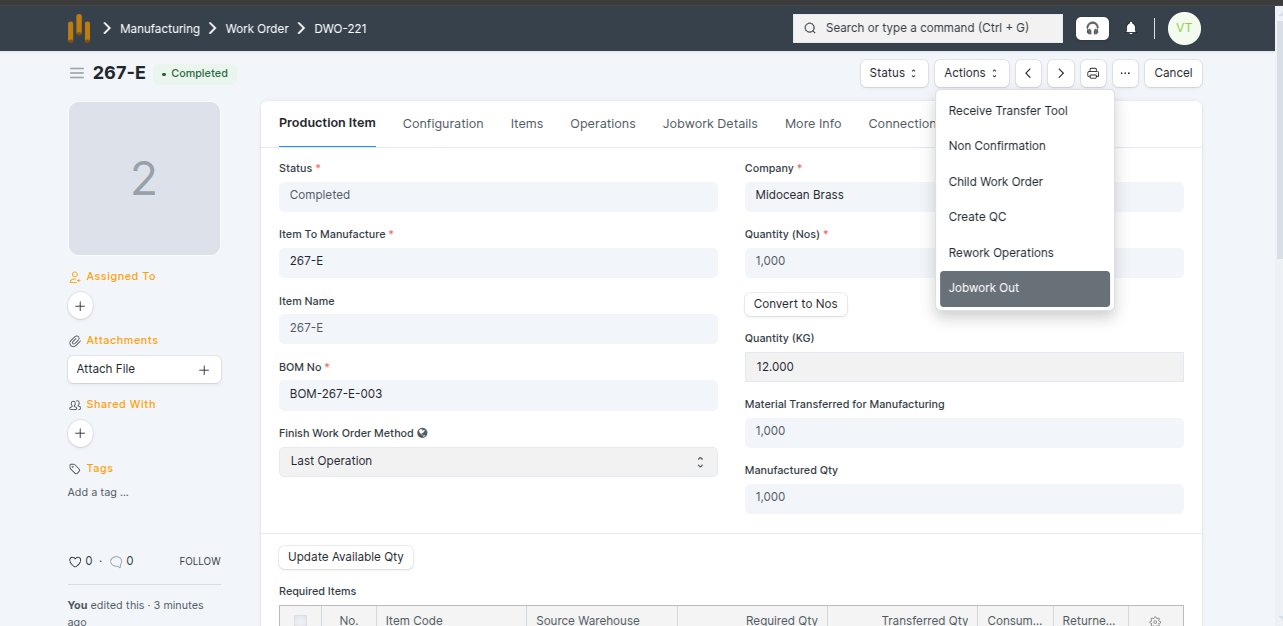
Task: Check the Required Items select-all checkbox
Action: 300,621
